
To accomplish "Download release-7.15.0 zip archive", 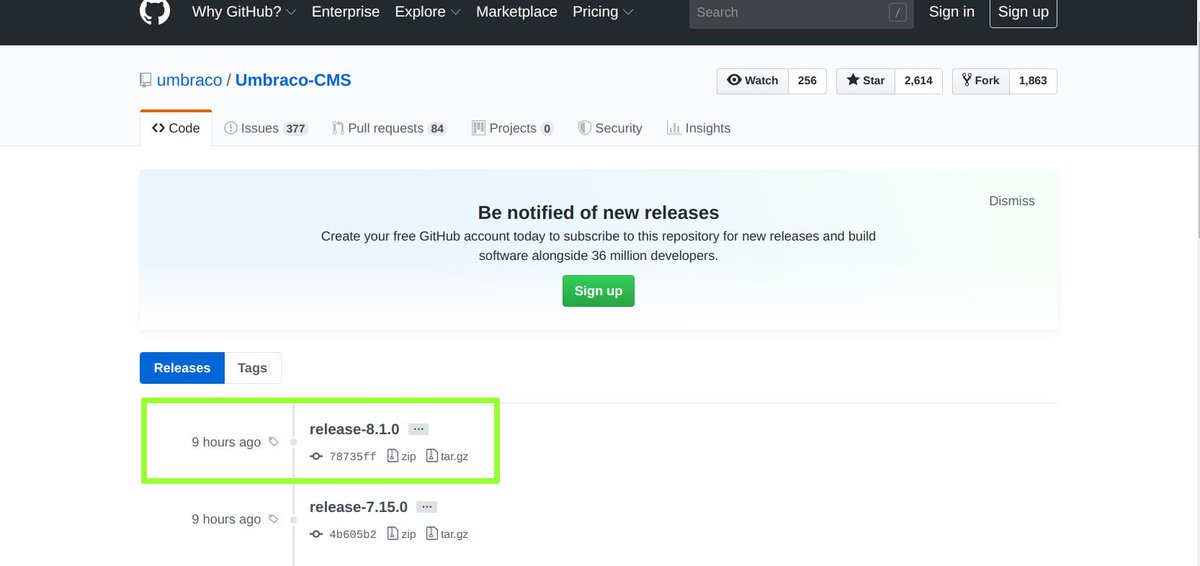I will click(402, 534).
